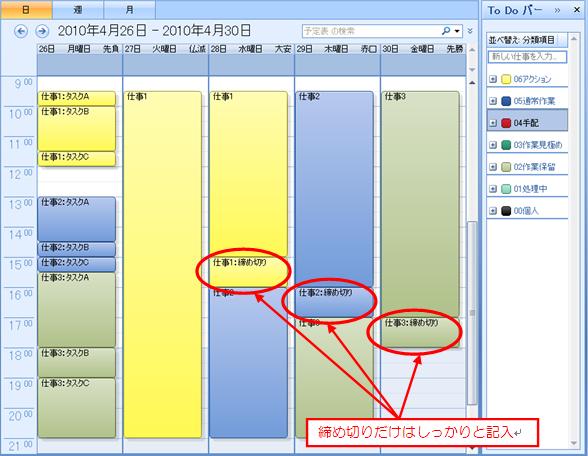
Task: Switch to the 月 month view tab
Action: pyautogui.click(x=129, y=10)
